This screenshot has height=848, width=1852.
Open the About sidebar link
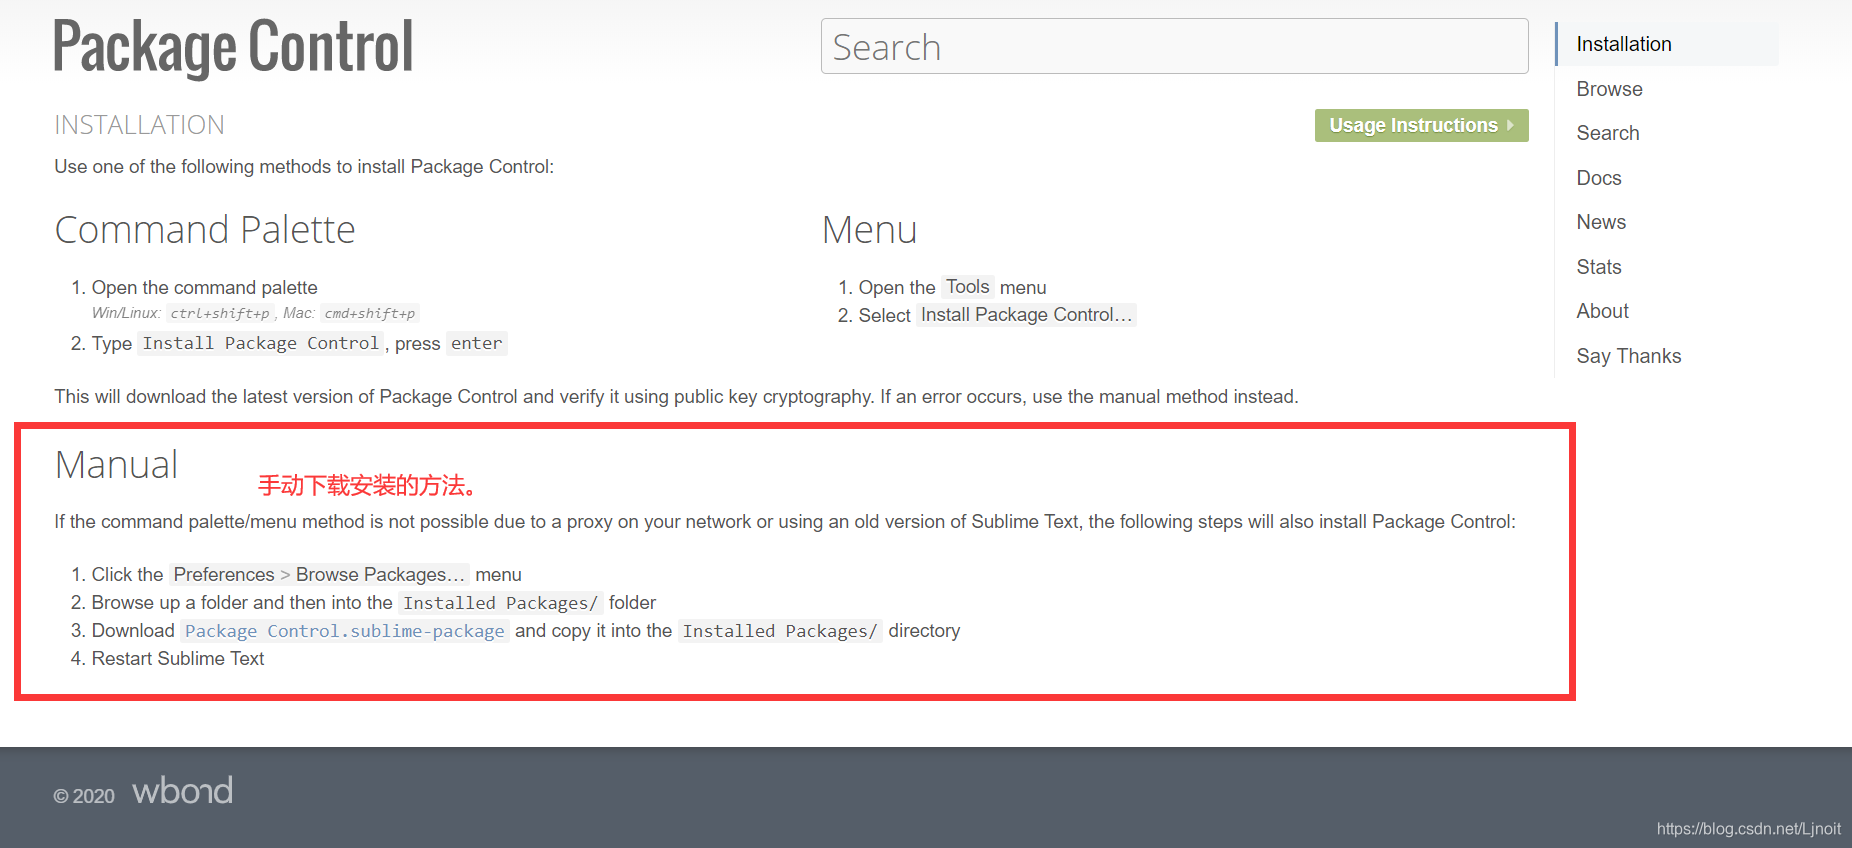pos(1602,311)
